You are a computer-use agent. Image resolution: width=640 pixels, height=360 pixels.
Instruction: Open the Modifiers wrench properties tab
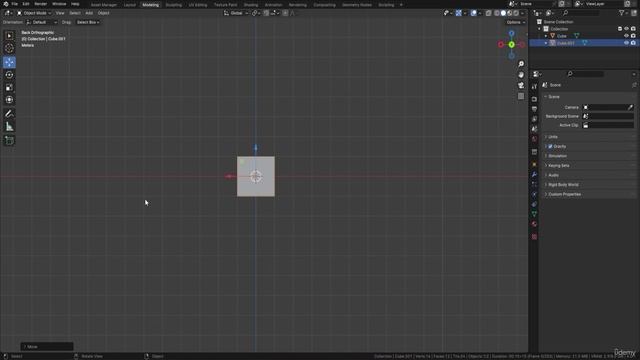534,174
